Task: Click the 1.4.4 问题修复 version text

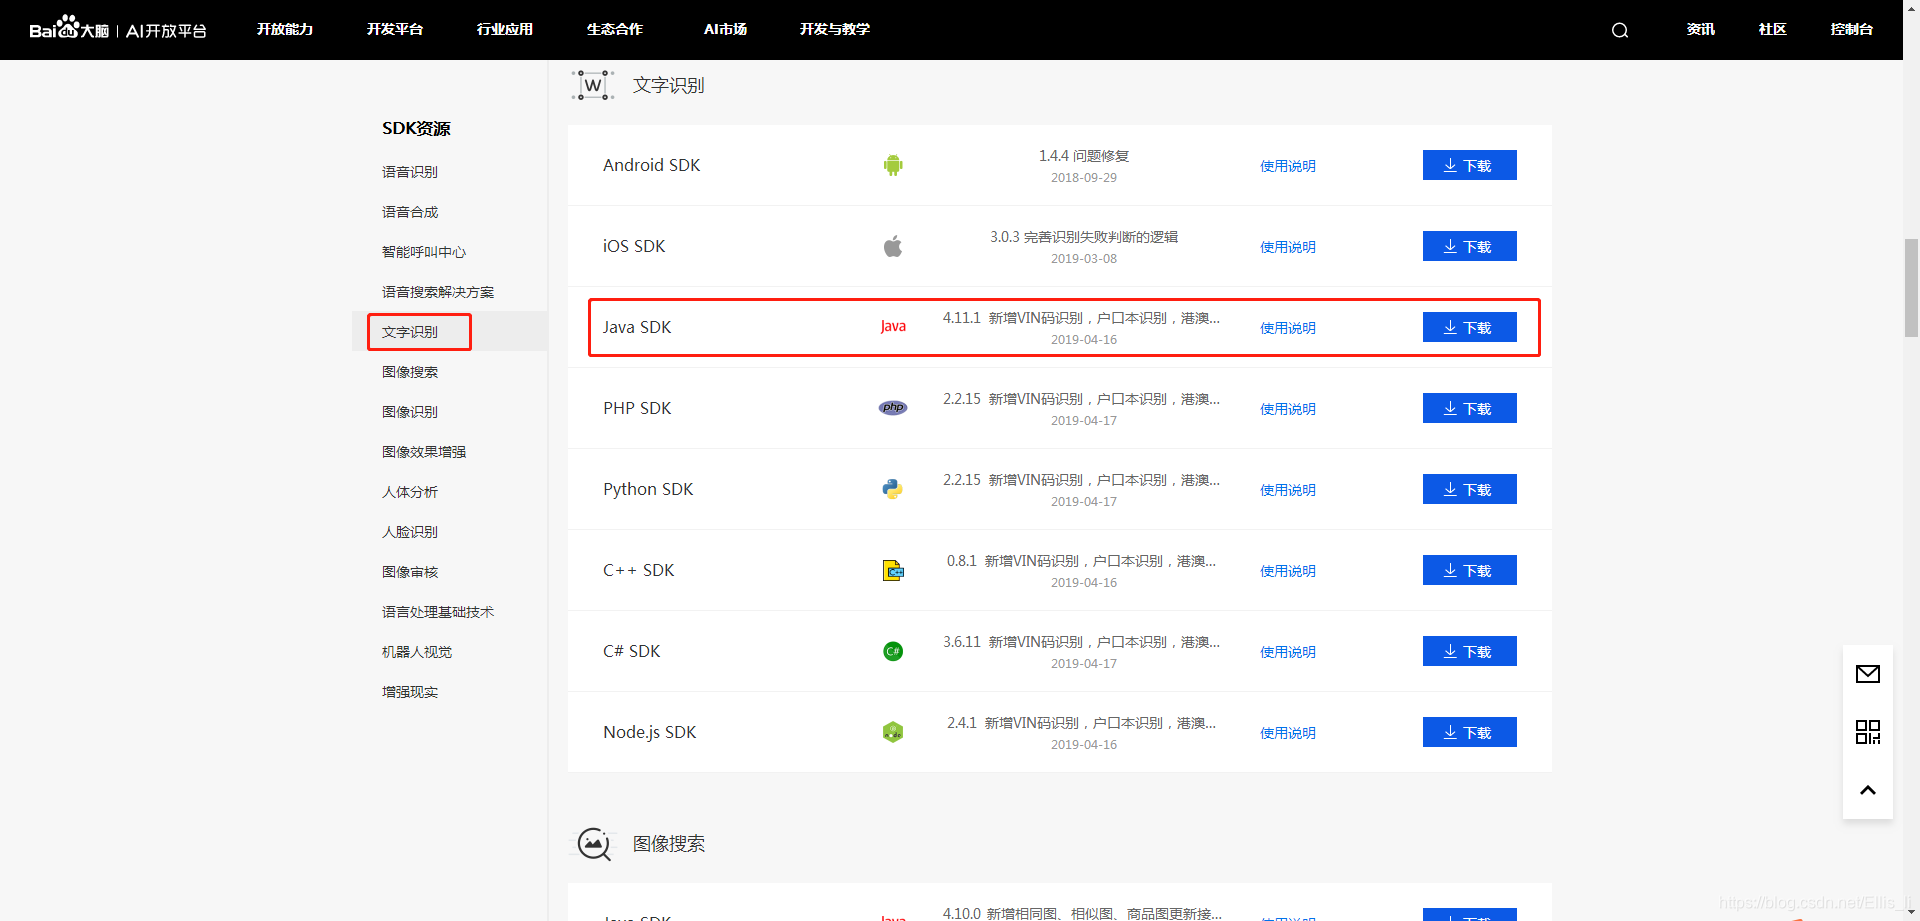Action: point(1084,156)
